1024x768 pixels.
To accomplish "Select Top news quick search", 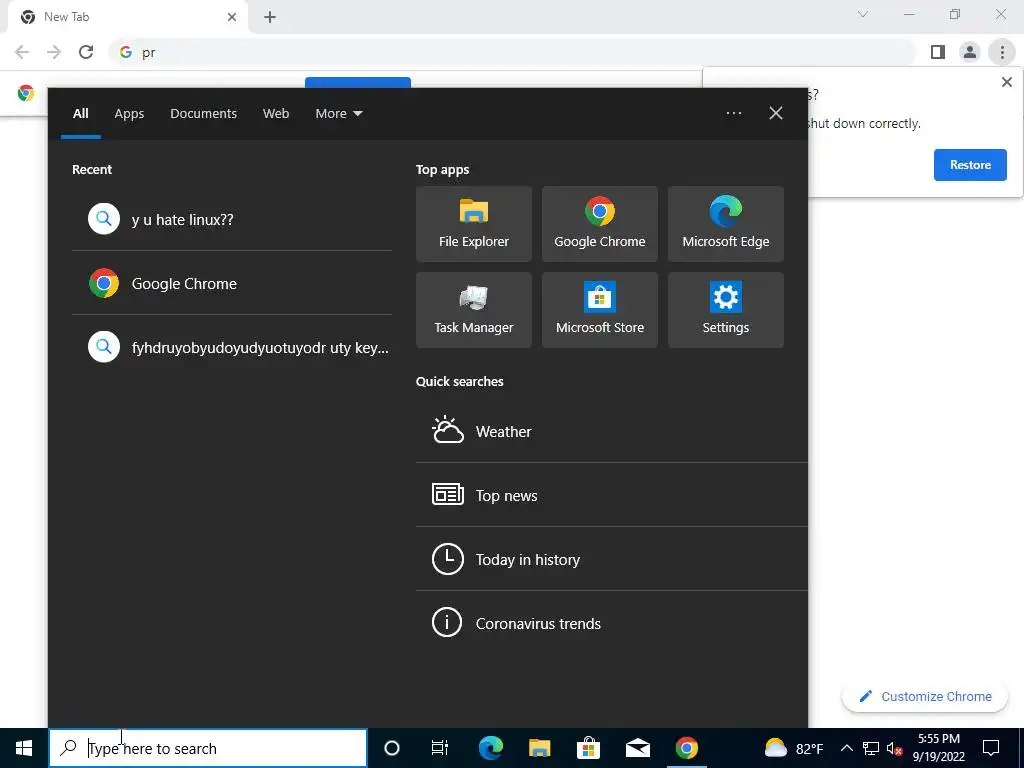I will tap(611, 495).
